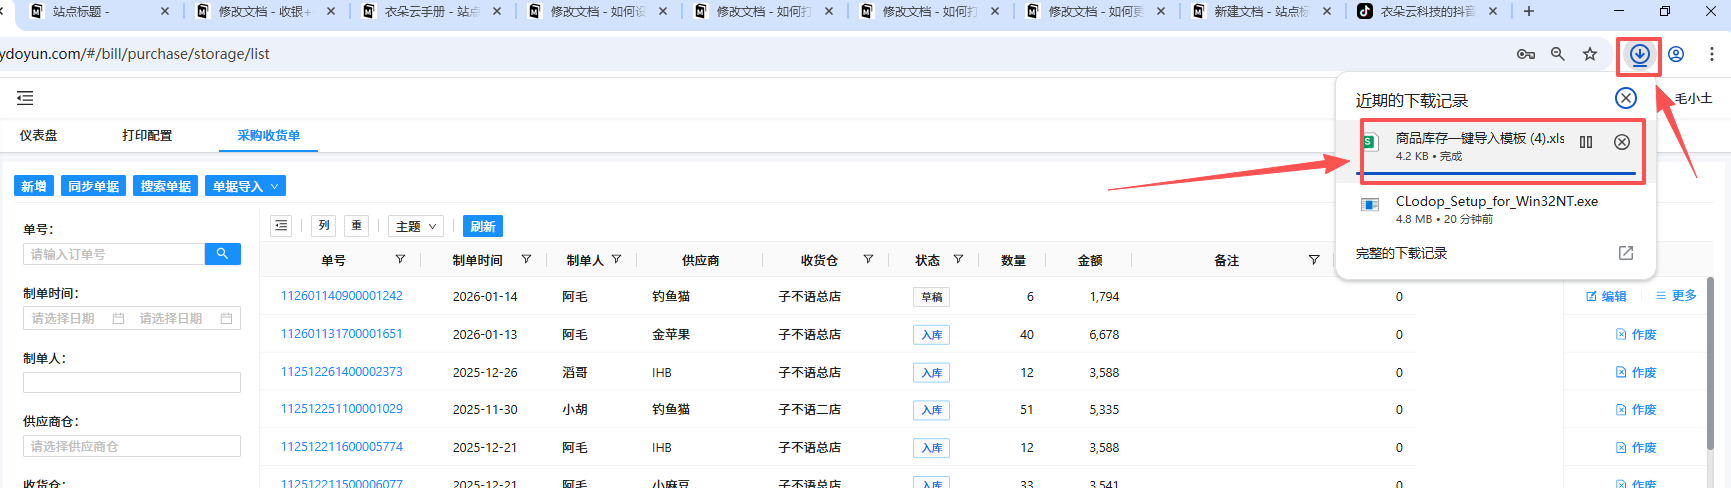The image size is (1731, 488).
Task: Filter the 状态 column
Action: point(958,260)
